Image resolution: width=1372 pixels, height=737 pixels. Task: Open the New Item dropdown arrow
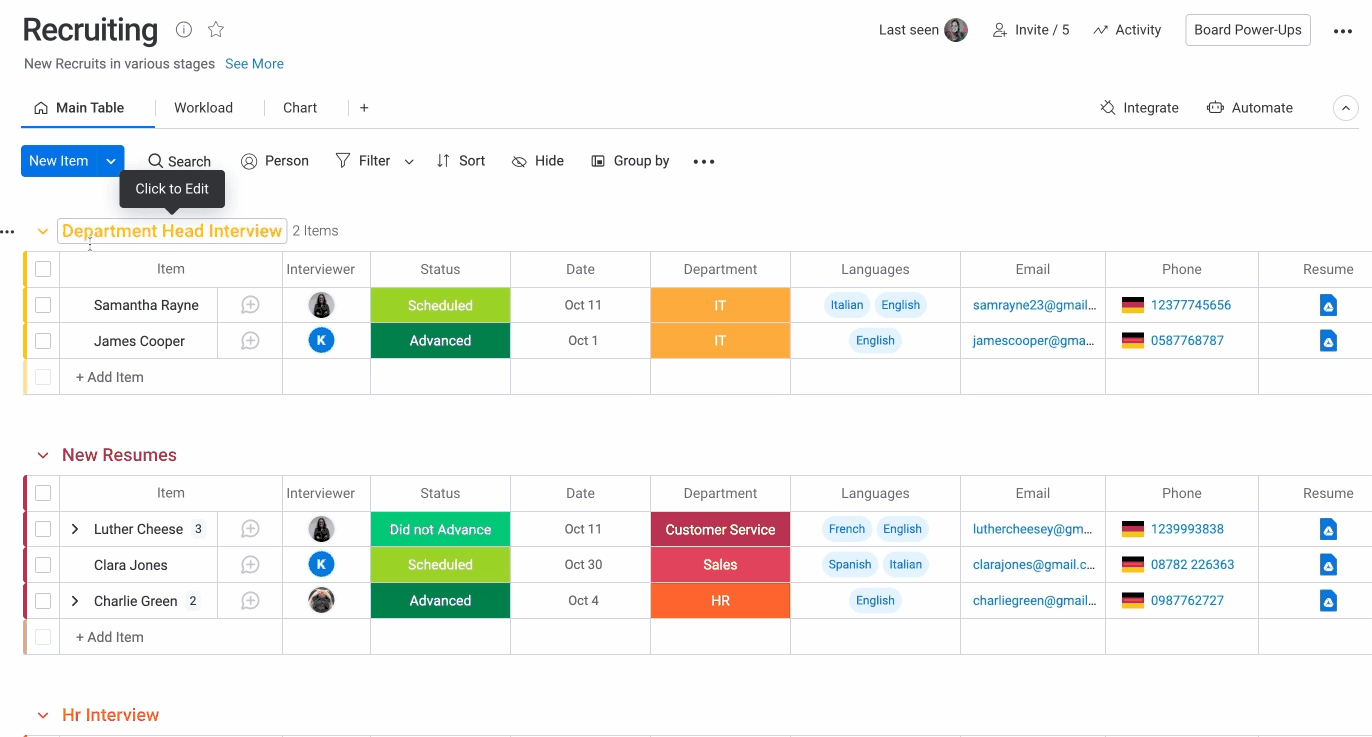pyautogui.click(x=111, y=161)
